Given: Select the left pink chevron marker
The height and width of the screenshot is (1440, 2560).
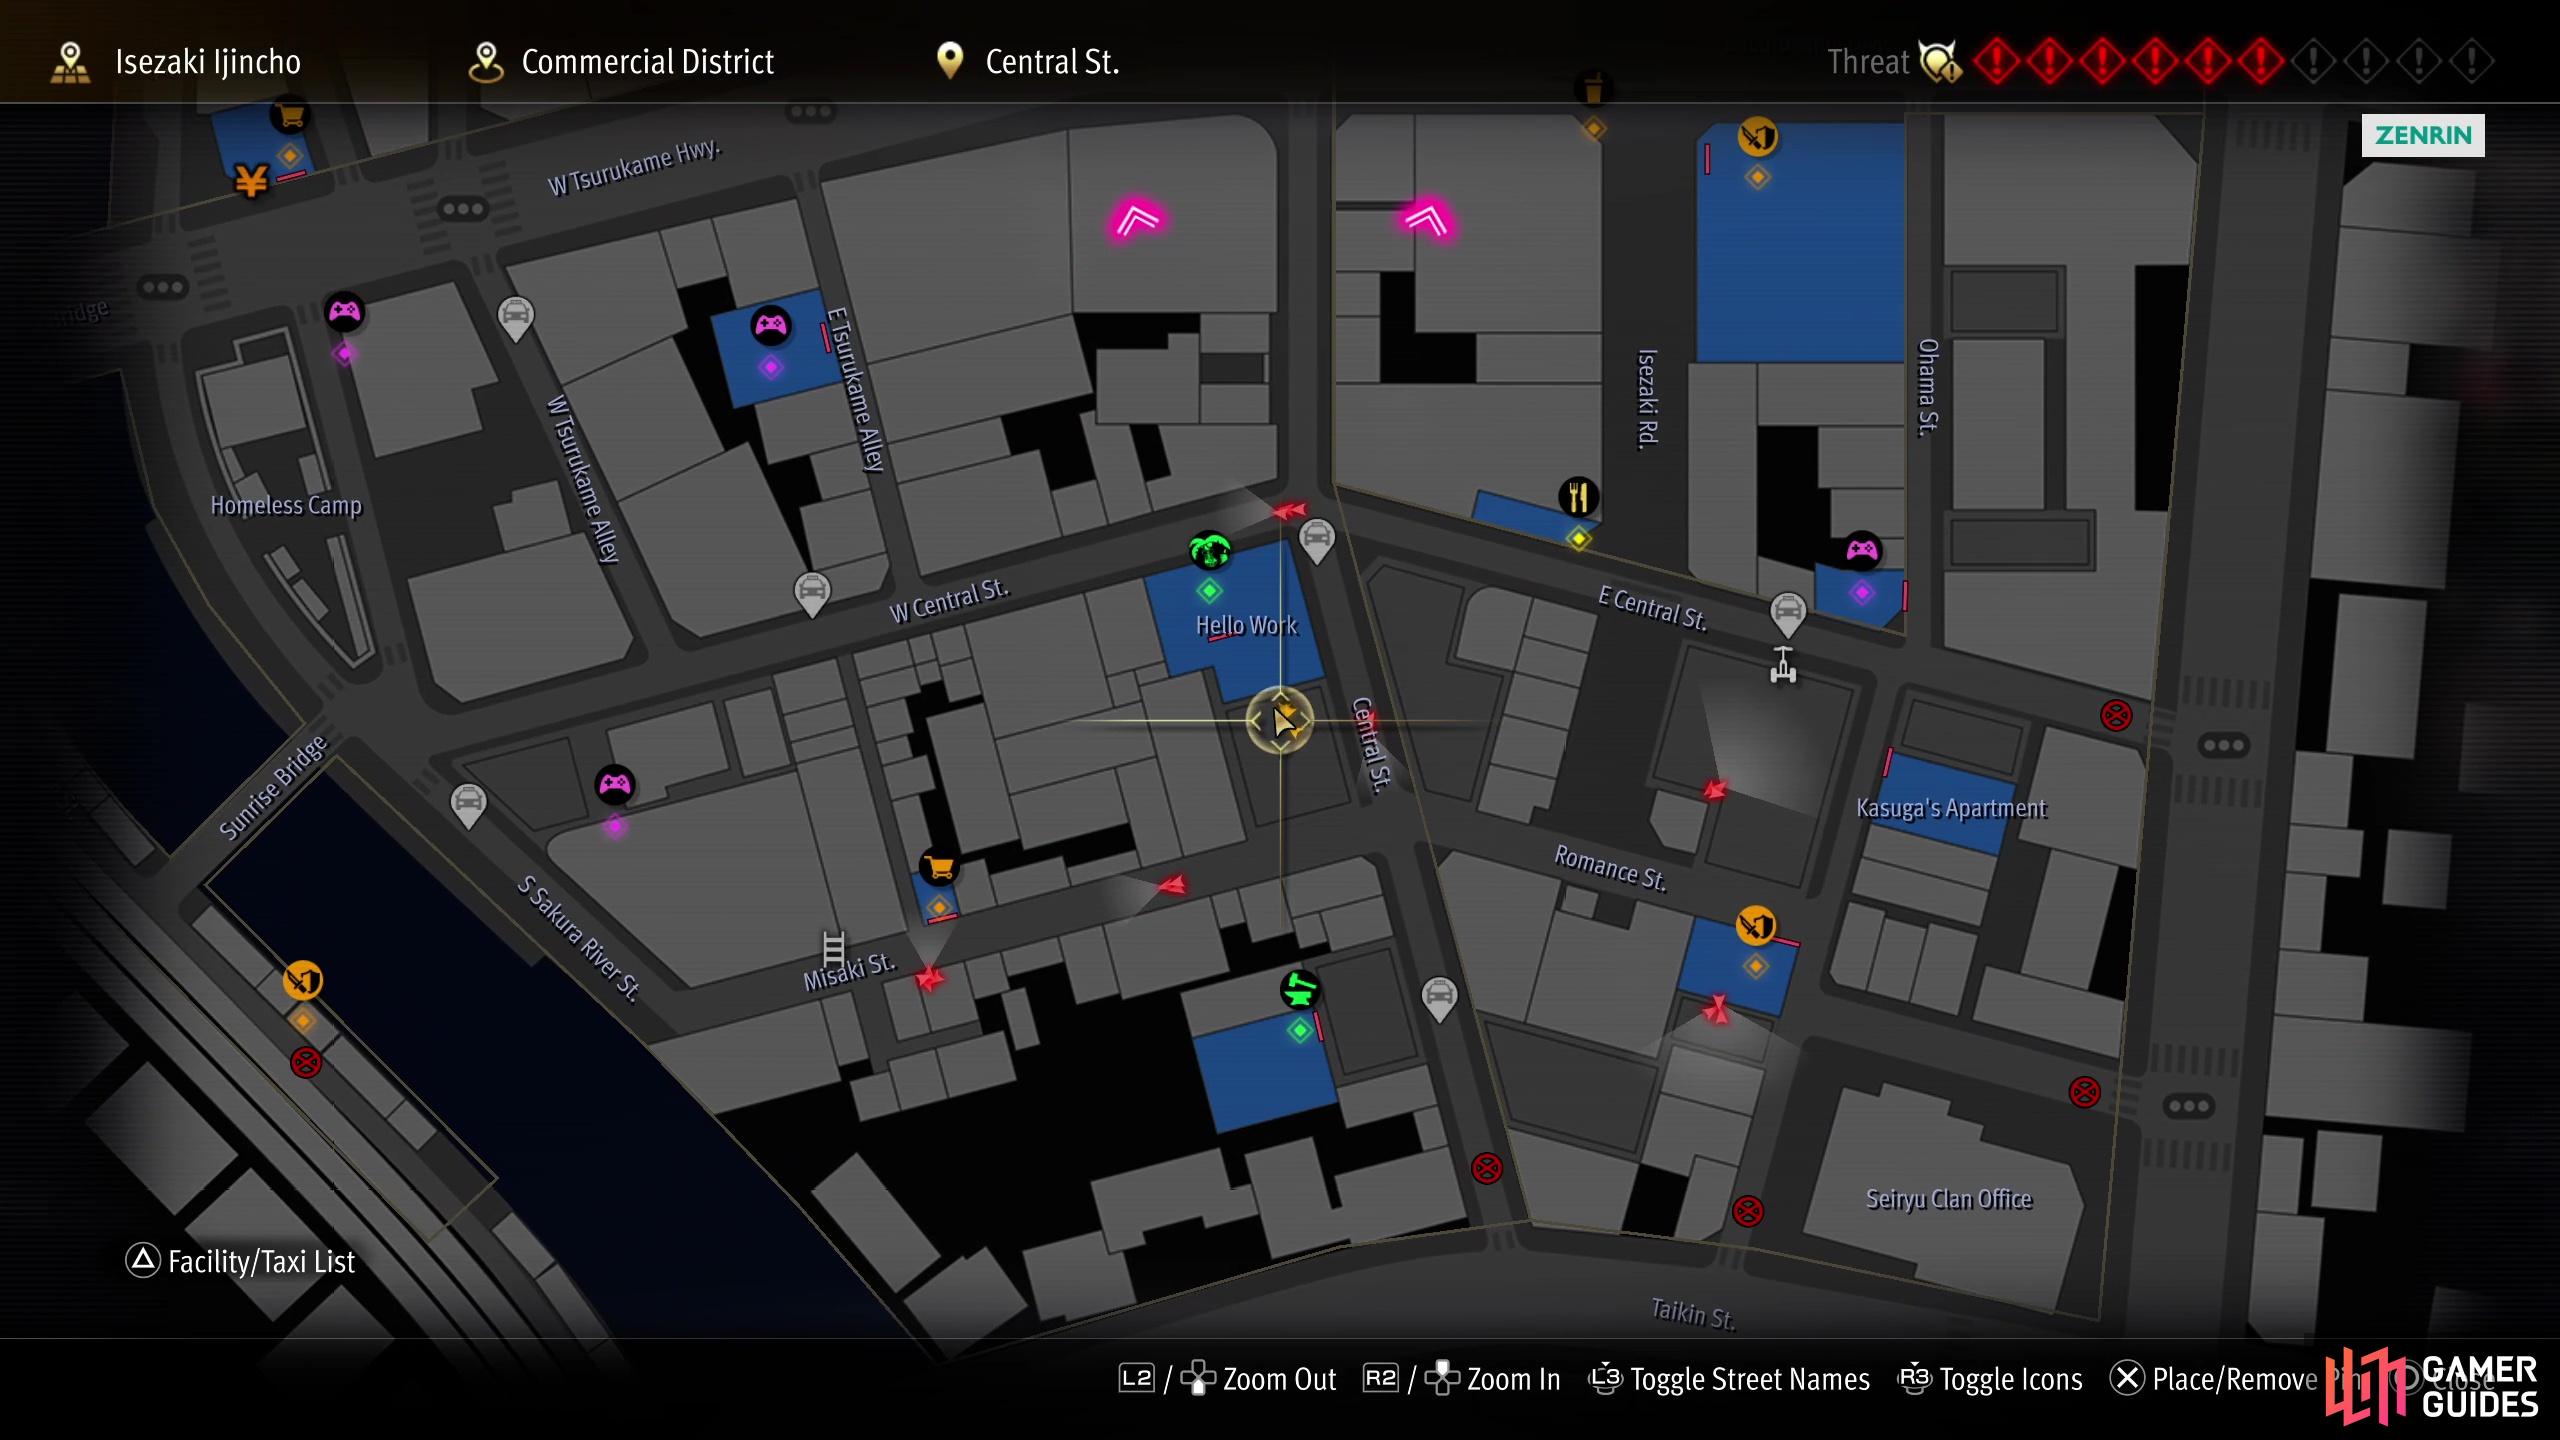Looking at the screenshot, I should coord(1137,219).
